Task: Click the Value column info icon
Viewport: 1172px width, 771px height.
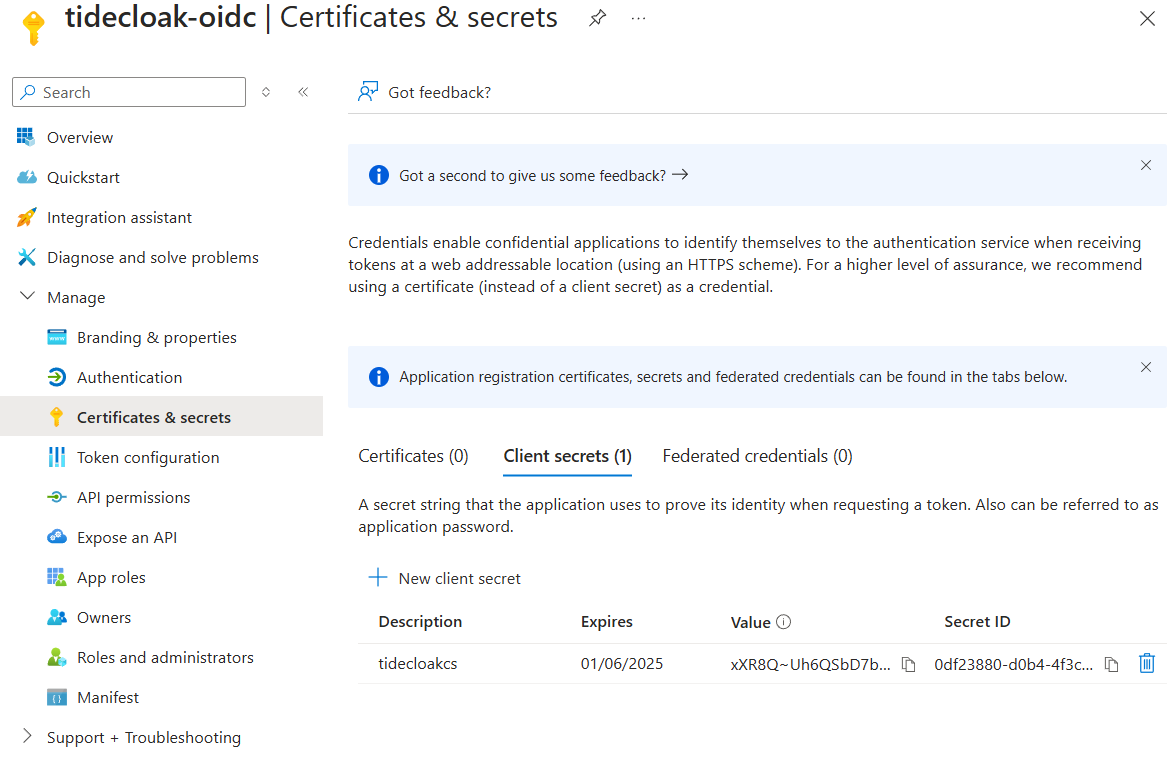Action: point(783,622)
